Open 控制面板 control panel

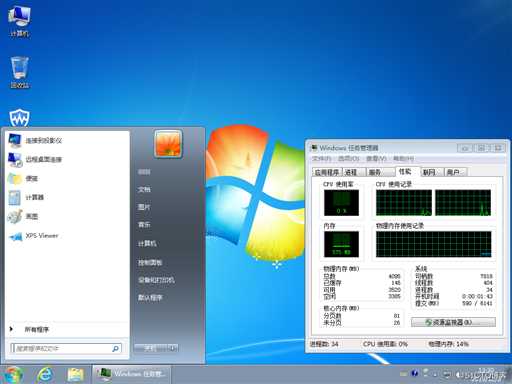coord(150,262)
